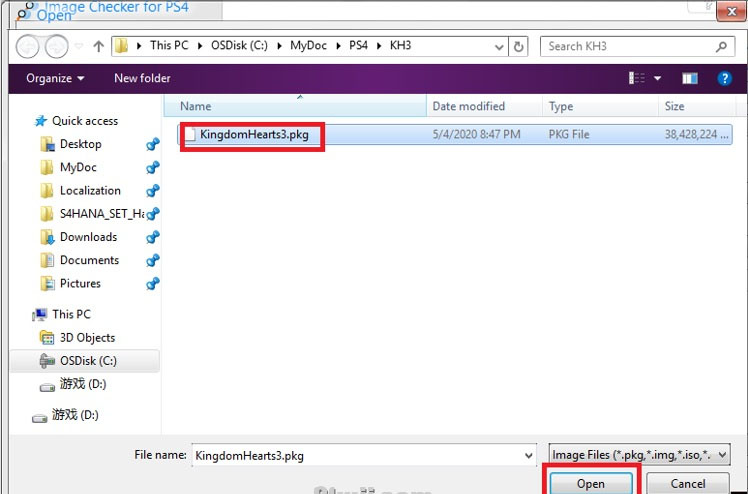Viewport: 748px width, 494px height.
Task: Expand the chevron after MyDoc breadcrumb
Action: [338, 46]
